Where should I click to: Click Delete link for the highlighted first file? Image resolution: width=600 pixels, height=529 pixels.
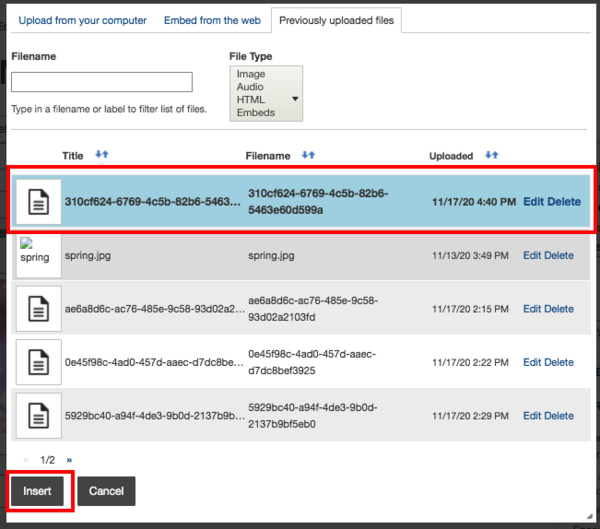562,201
